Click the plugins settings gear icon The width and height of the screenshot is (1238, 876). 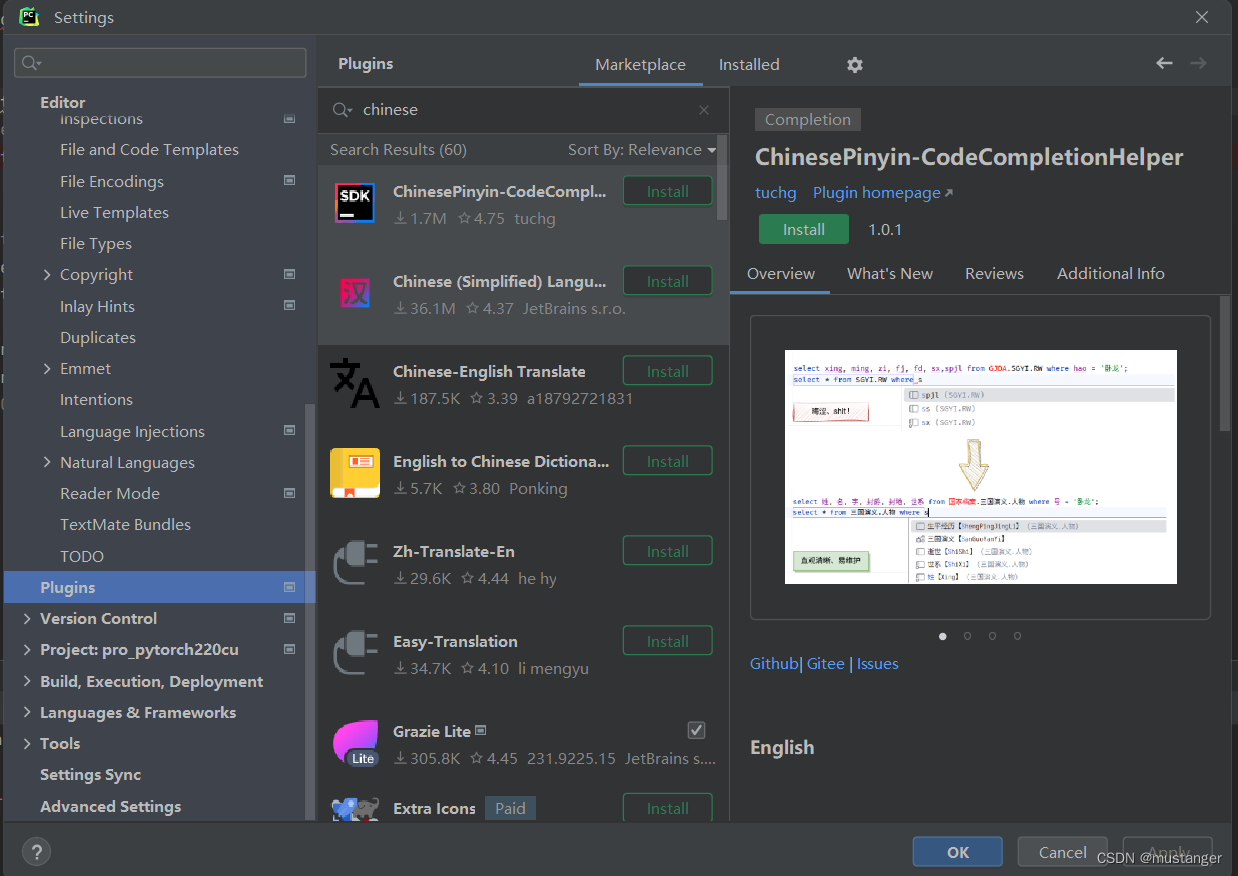click(x=854, y=64)
